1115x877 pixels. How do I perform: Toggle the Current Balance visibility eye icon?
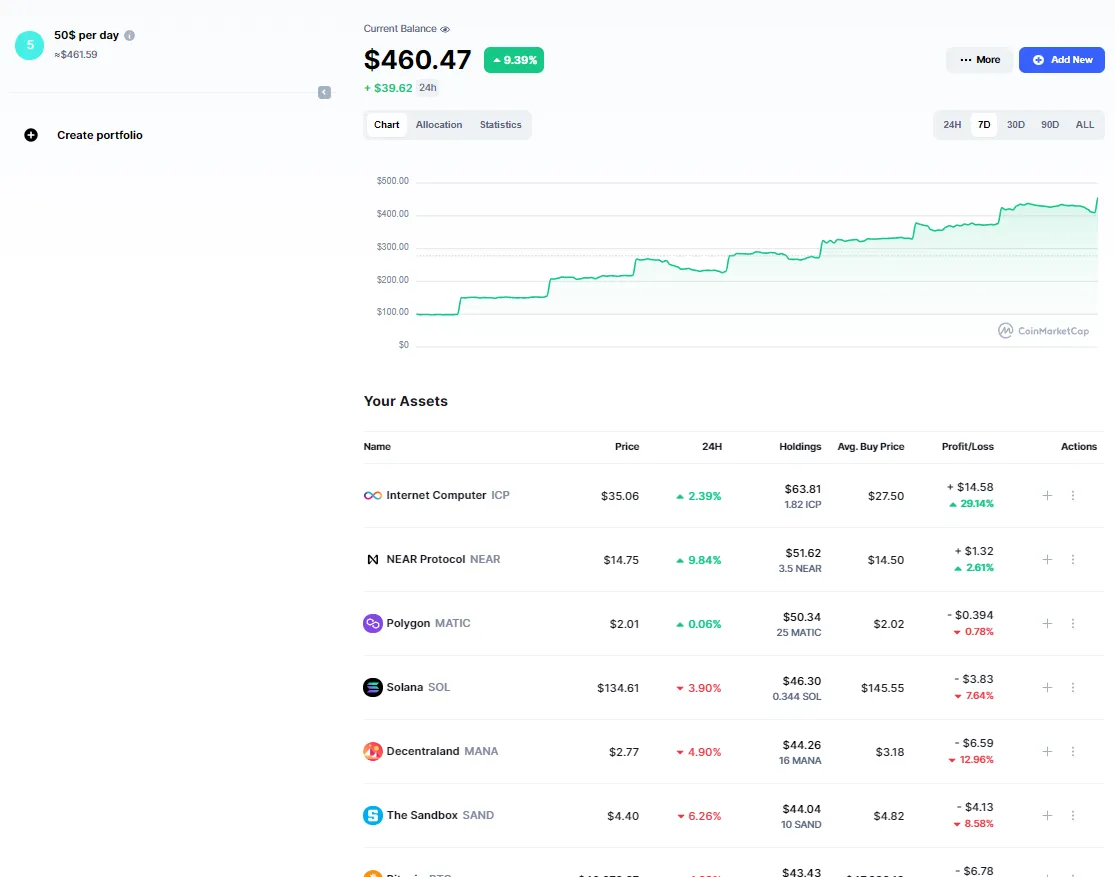pyautogui.click(x=445, y=29)
